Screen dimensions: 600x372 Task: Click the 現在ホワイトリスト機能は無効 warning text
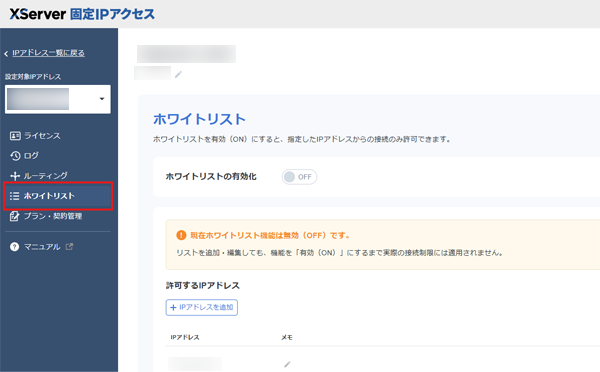pos(270,235)
